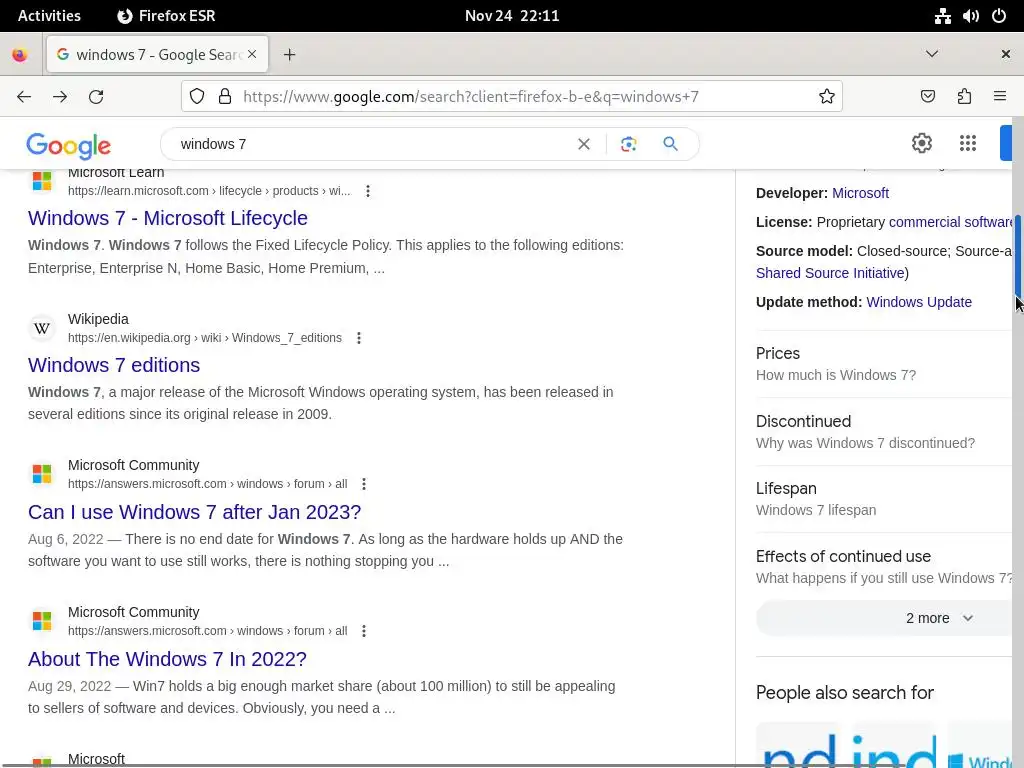Expand '2 more' in the knowledge panel
1024x768 pixels.
coord(884,618)
